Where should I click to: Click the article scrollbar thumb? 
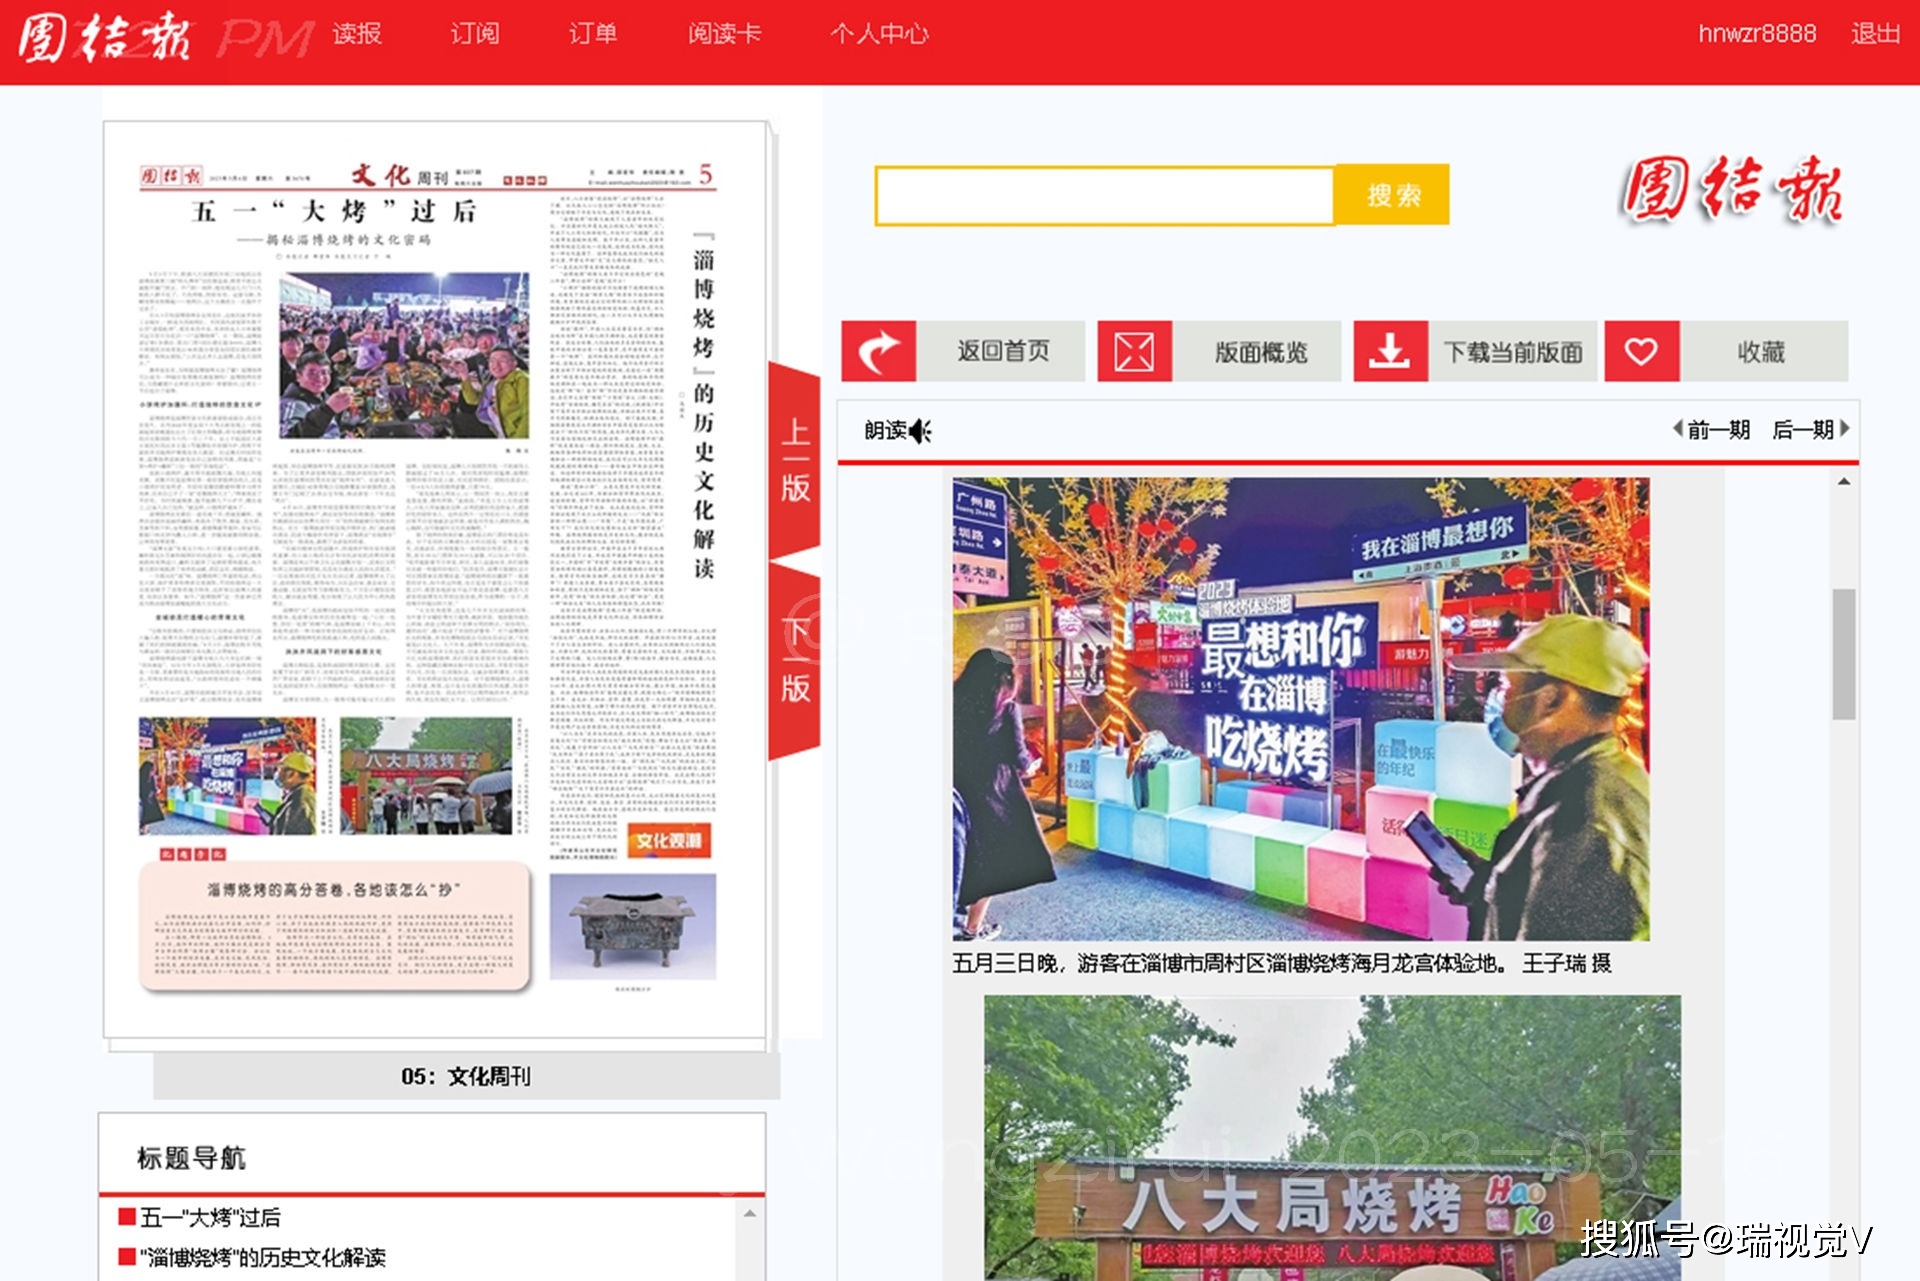(1843, 654)
